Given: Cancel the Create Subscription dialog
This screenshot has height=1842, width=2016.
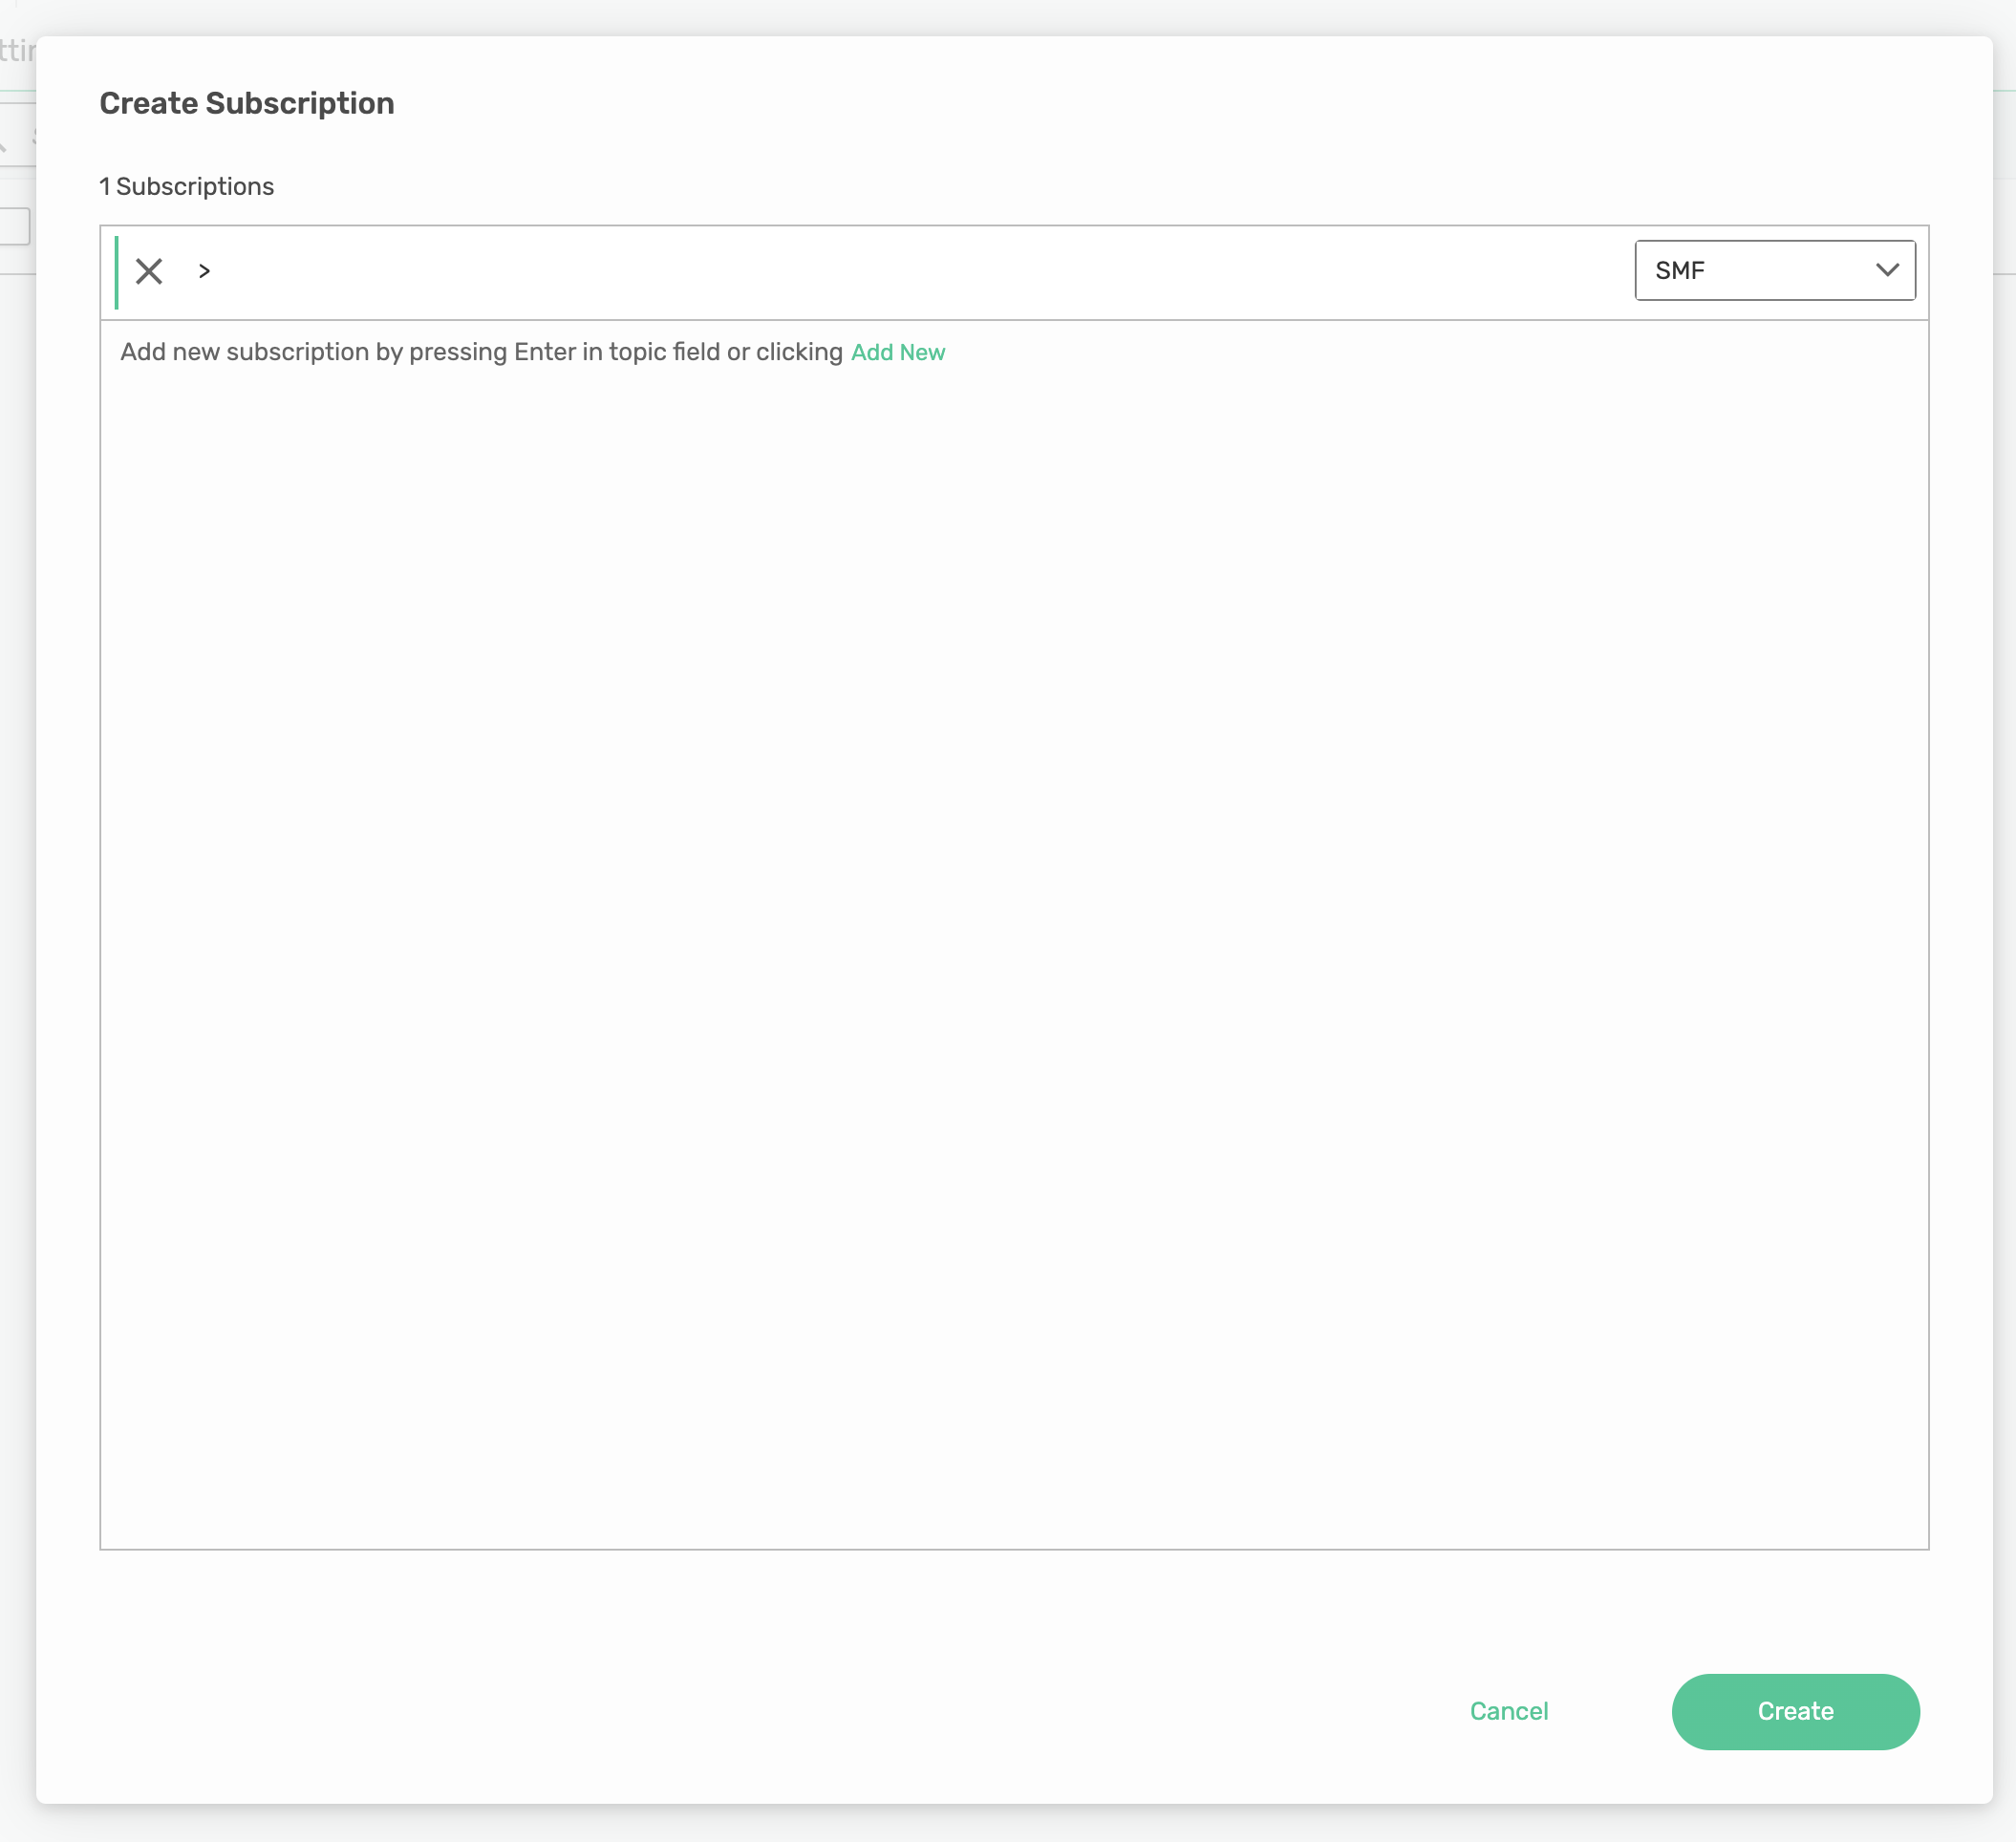Looking at the screenshot, I should [x=1508, y=1711].
